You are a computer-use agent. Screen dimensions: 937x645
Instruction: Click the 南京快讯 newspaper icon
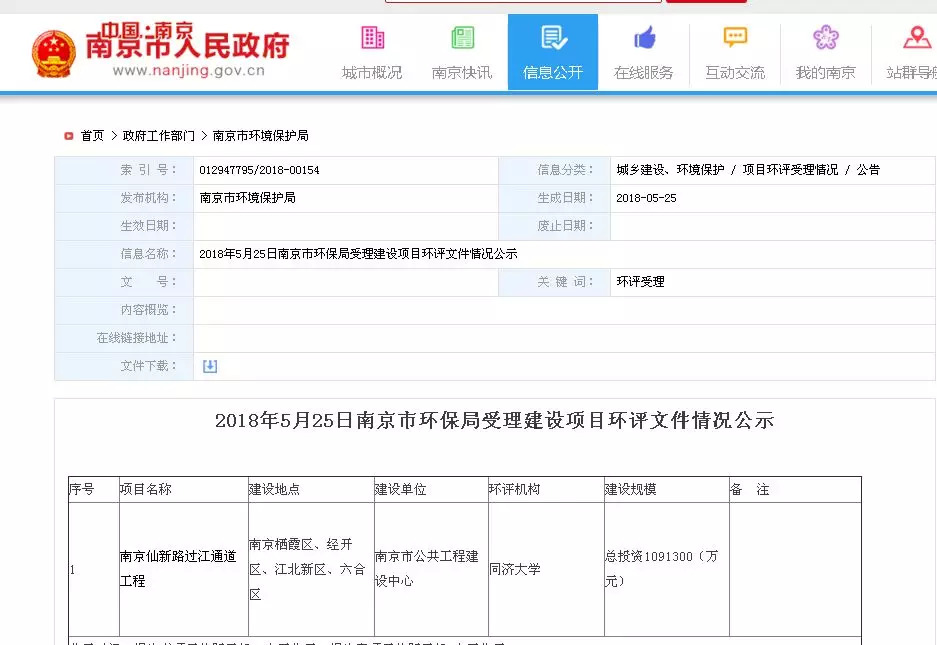tap(463, 38)
